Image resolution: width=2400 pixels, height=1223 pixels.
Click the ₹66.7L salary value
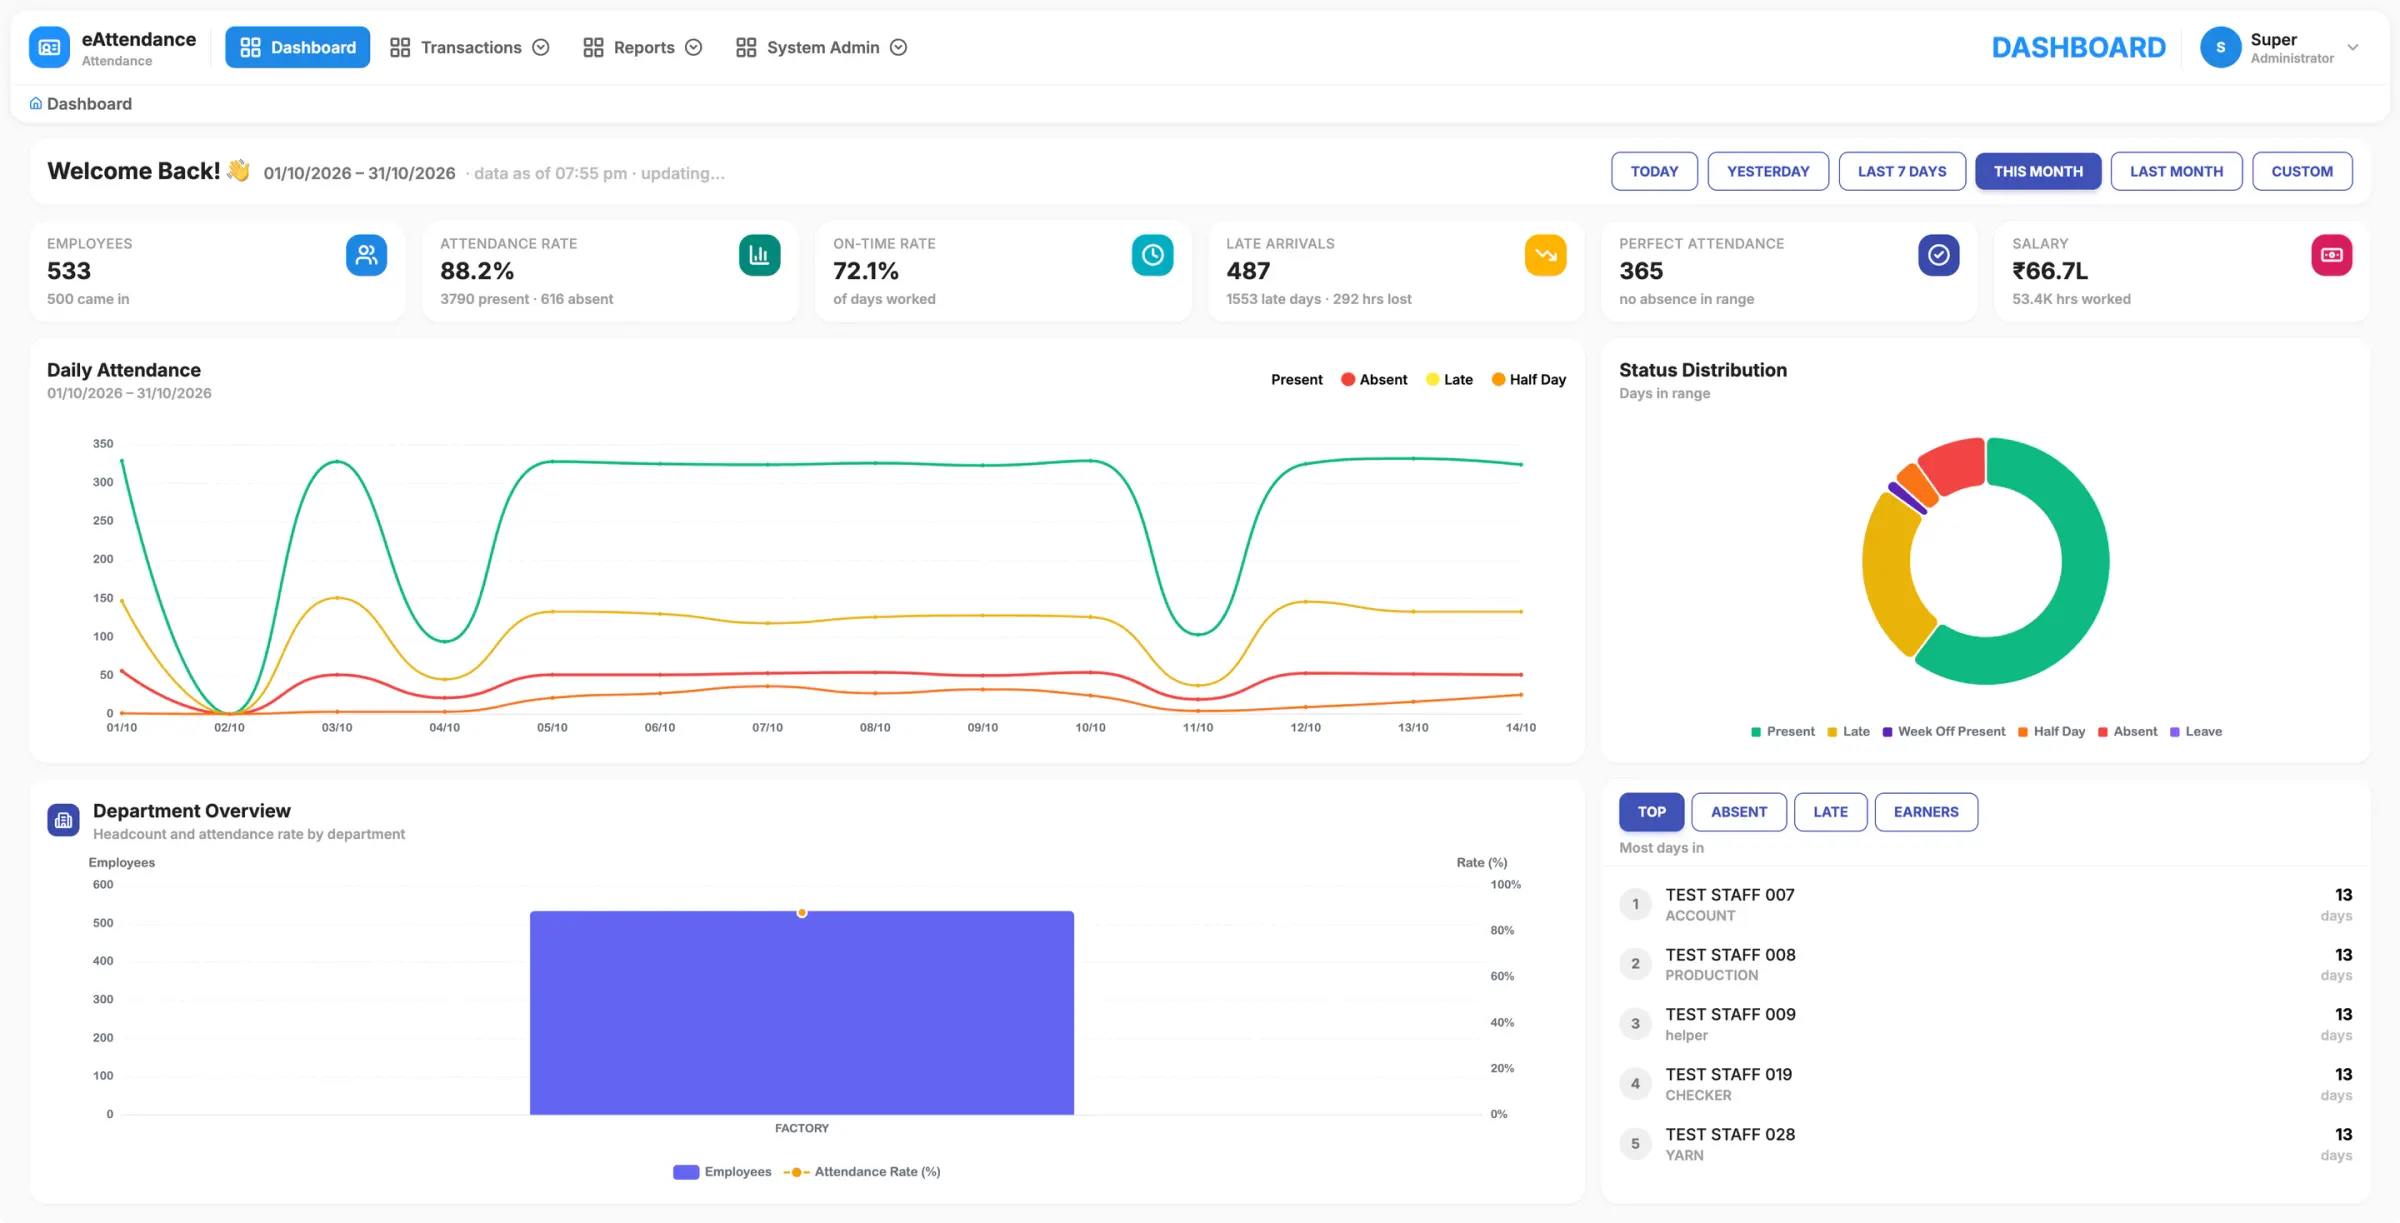tap(2049, 271)
